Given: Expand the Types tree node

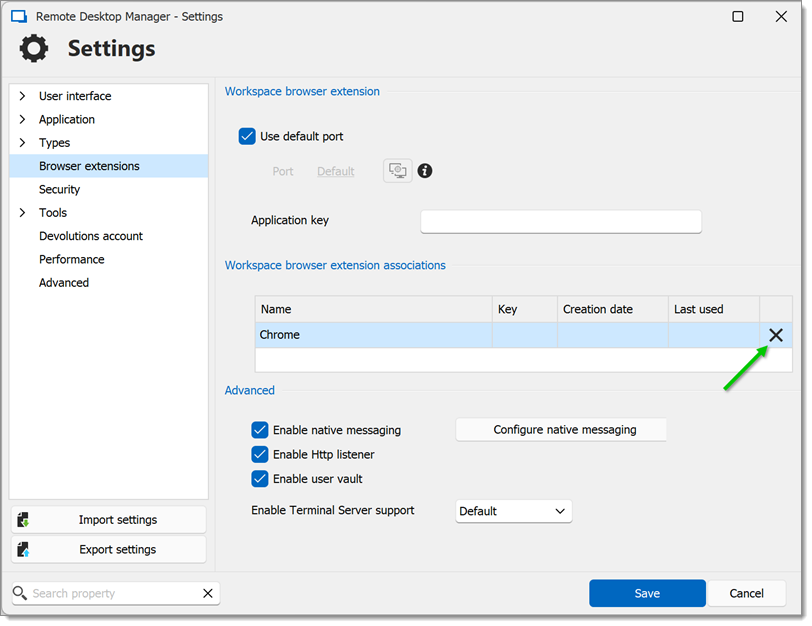Looking at the screenshot, I should [x=22, y=142].
